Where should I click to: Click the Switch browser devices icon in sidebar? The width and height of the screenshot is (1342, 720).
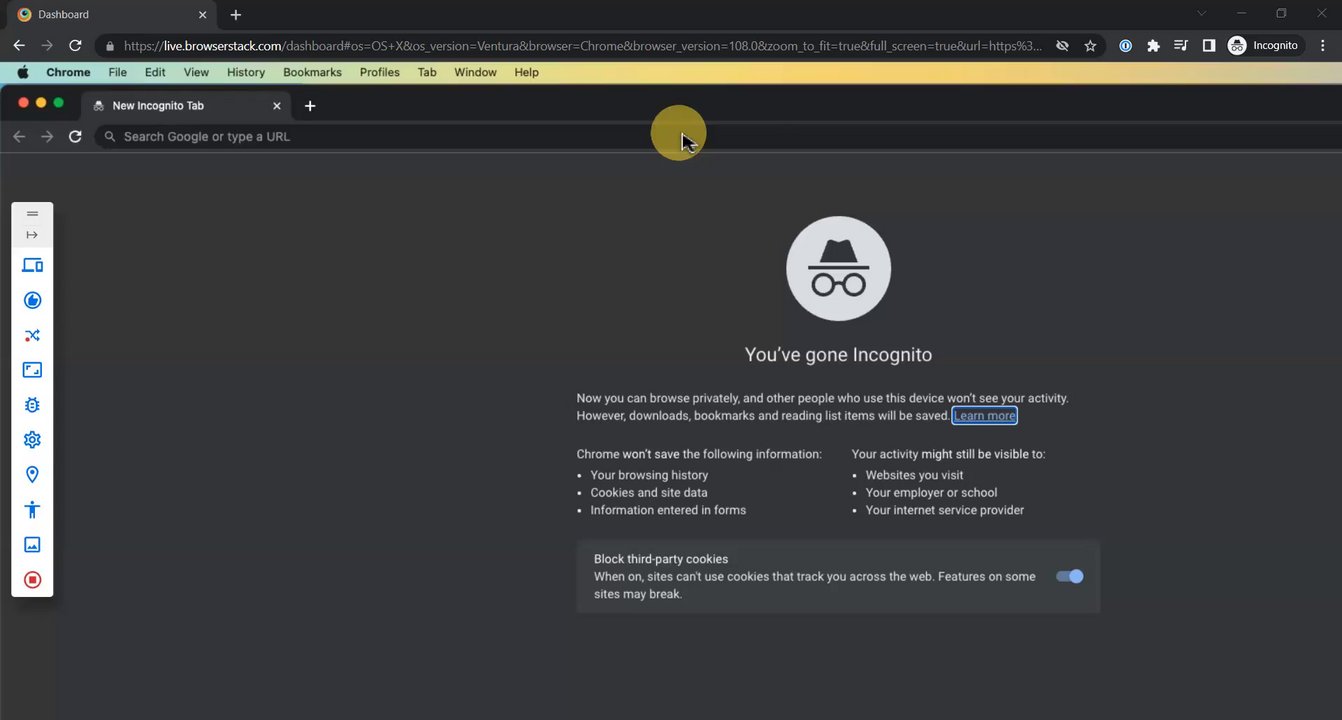pos(32,265)
